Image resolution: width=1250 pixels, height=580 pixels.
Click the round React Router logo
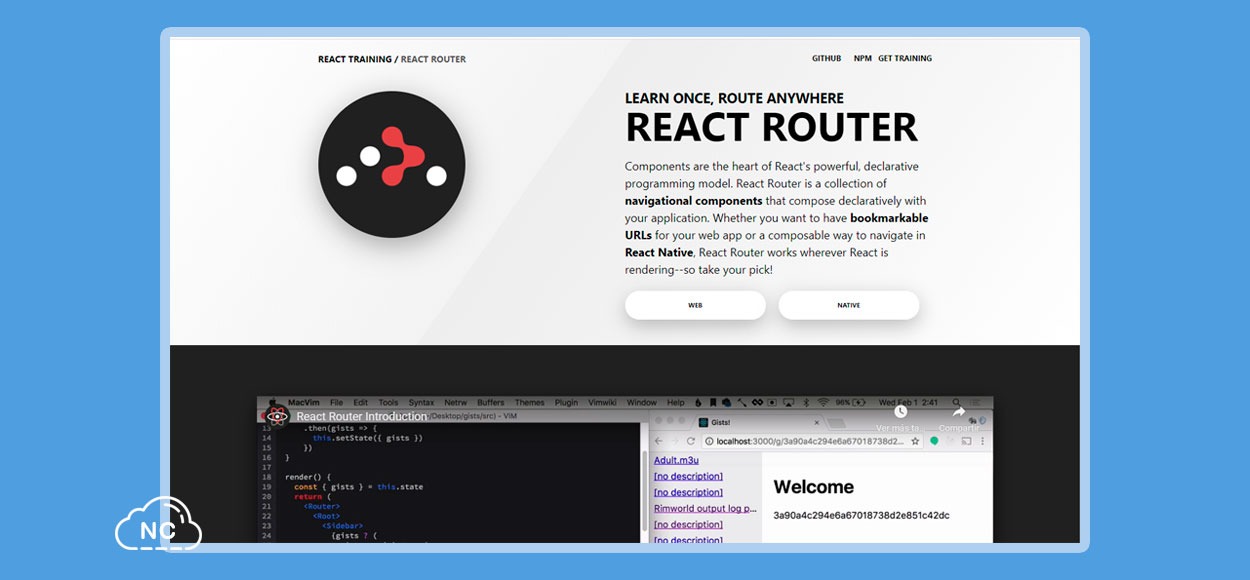coord(391,164)
